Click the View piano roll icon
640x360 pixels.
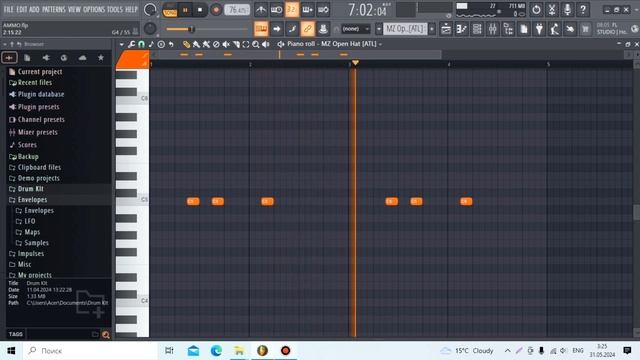click(462, 29)
